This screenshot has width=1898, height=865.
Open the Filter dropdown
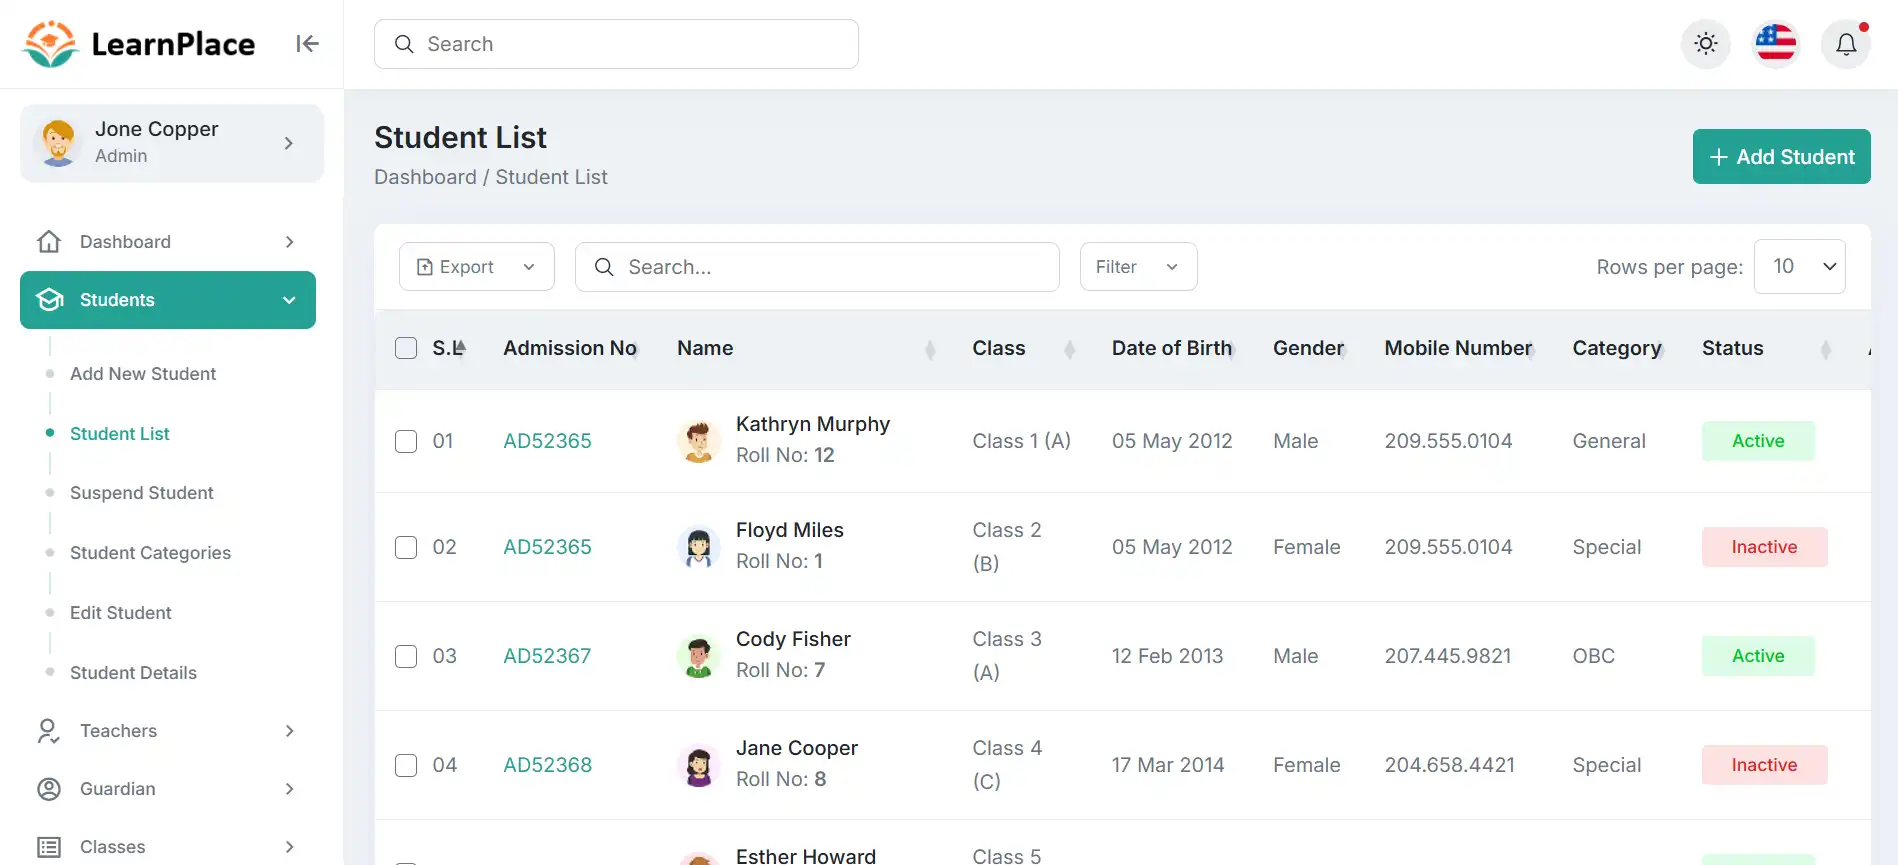pos(1139,267)
